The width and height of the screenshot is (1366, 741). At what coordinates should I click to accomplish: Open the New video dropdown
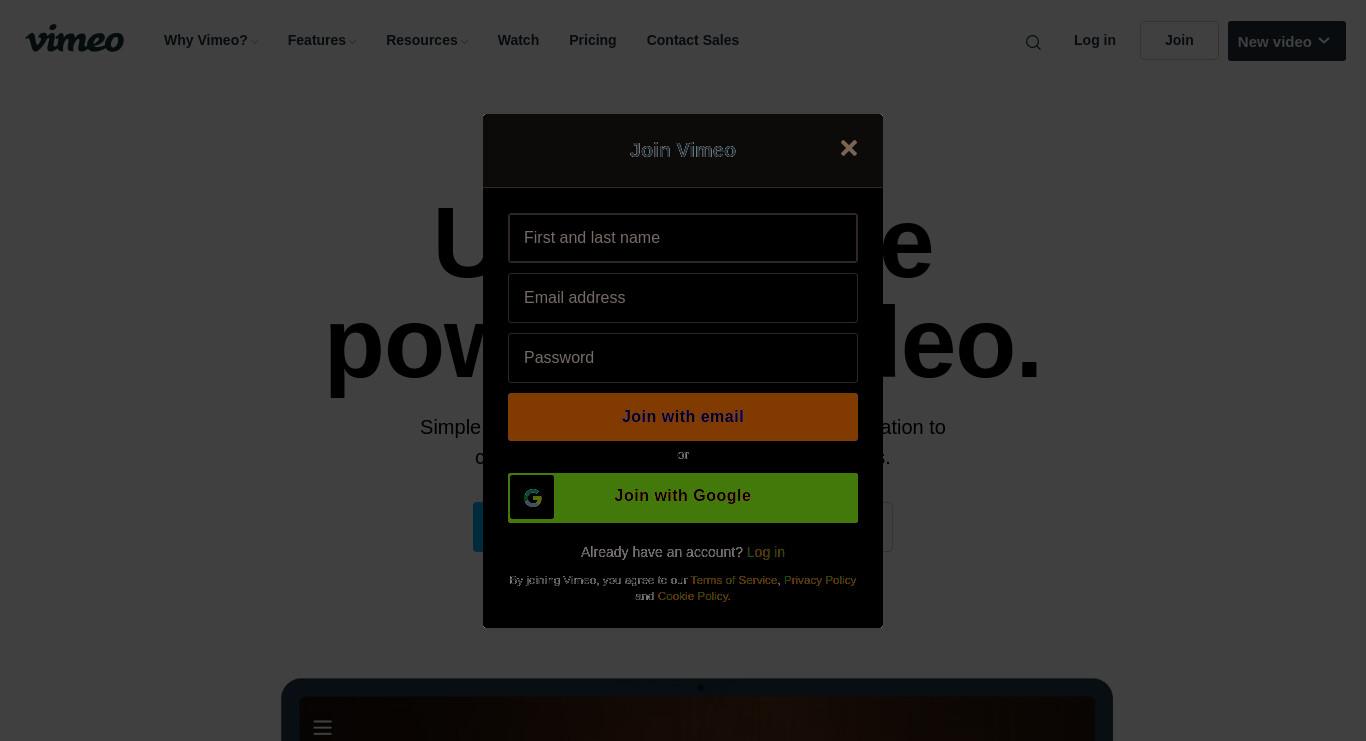coord(1286,41)
